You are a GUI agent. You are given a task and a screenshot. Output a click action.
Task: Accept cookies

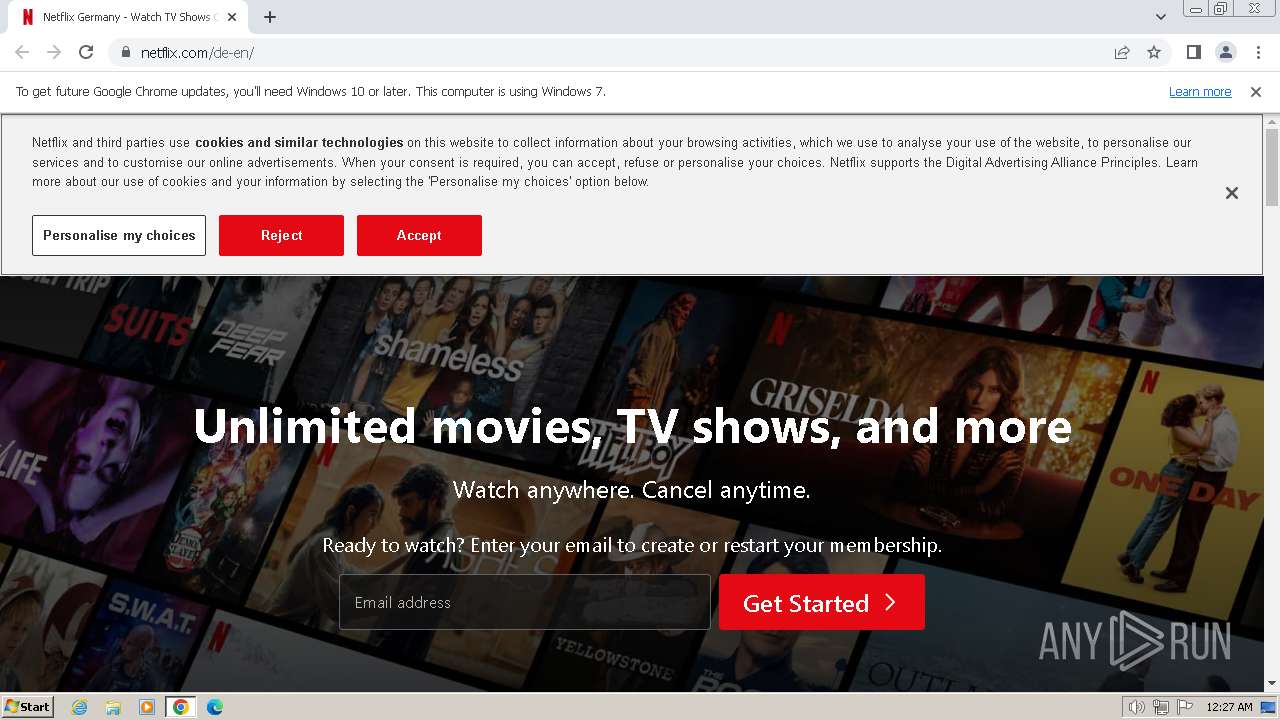tap(419, 235)
